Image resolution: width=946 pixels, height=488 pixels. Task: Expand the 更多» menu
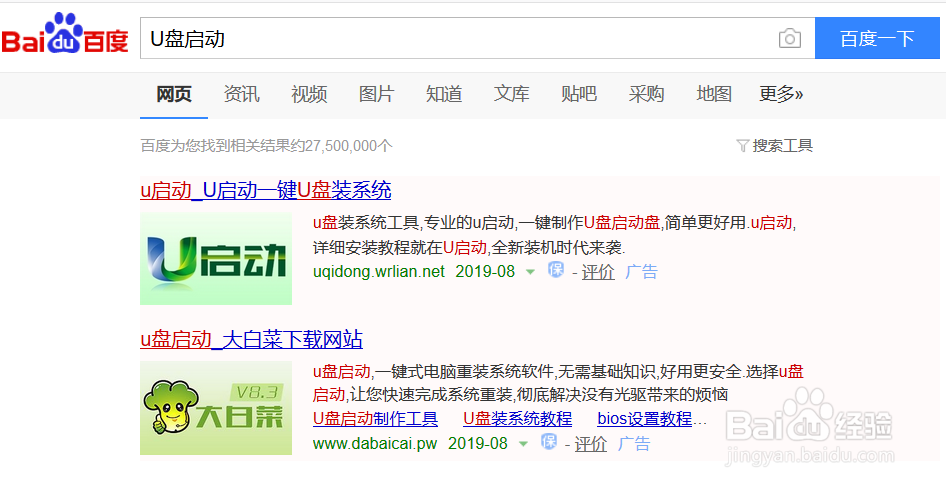[781, 94]
